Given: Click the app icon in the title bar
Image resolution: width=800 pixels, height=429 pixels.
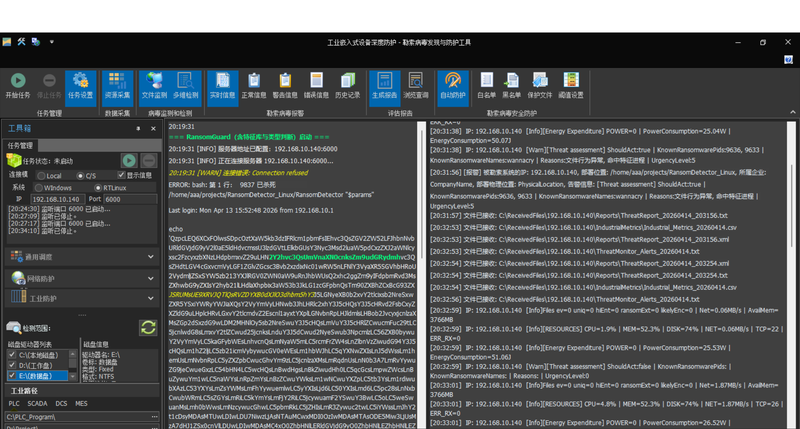Looking at the screenshot, I should pos(7,42).
